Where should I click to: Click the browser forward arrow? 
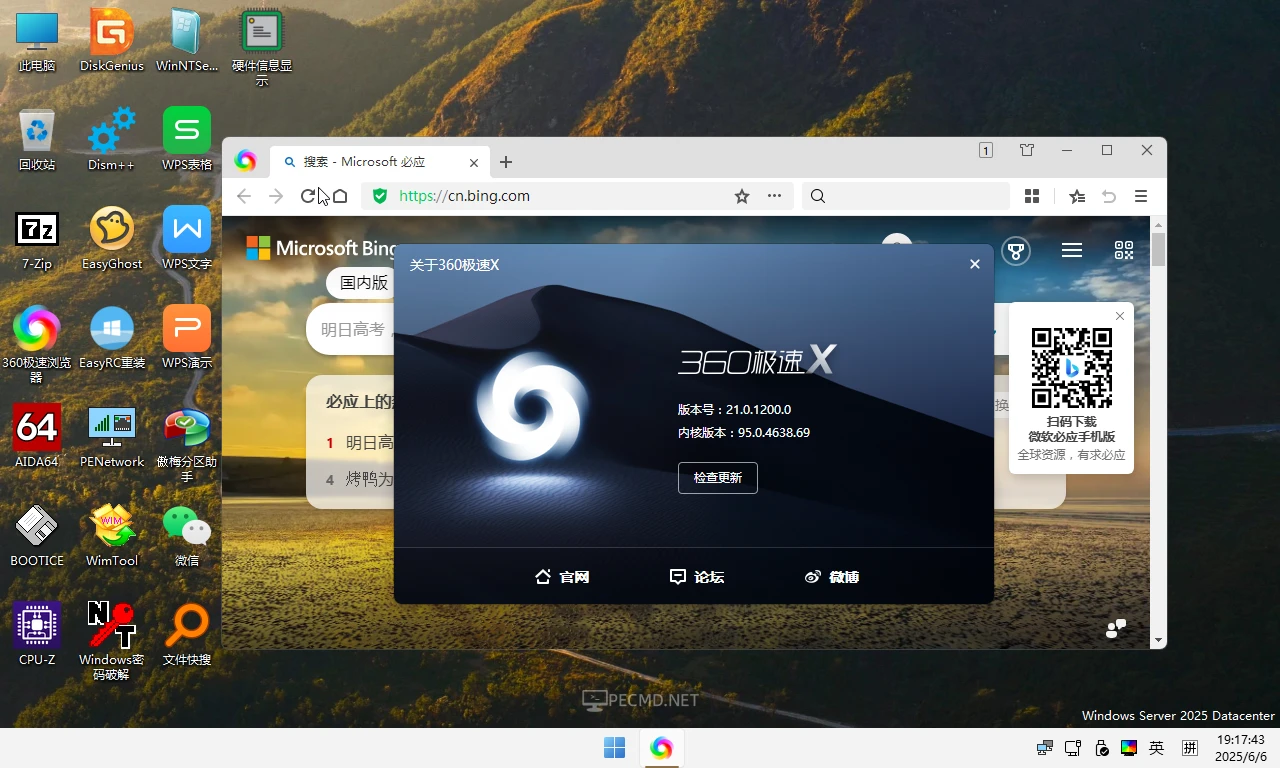point(276,196)
